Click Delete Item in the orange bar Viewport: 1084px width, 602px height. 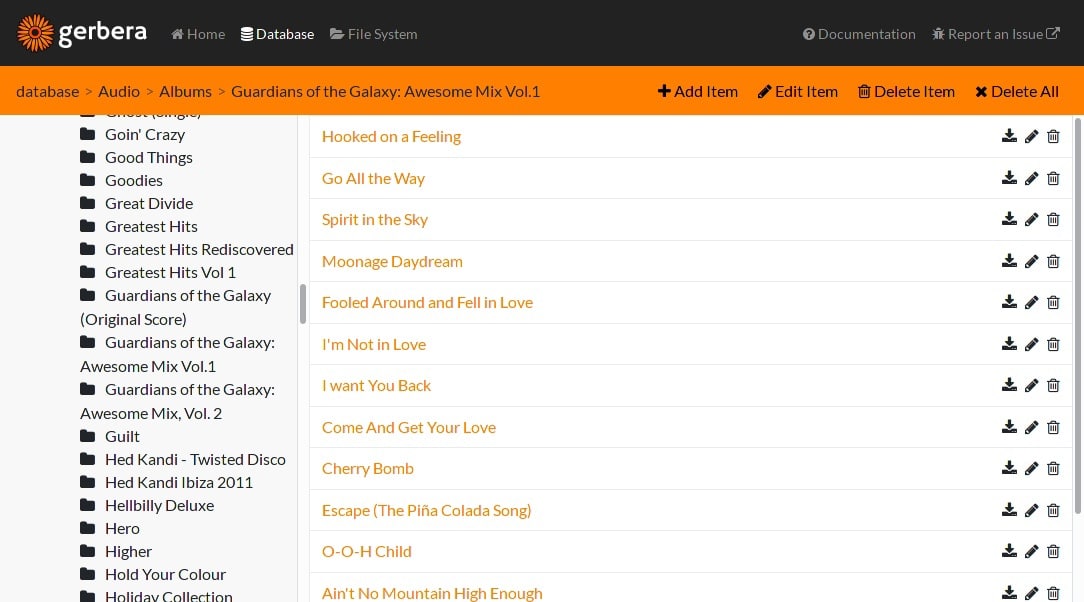(906, 91)
